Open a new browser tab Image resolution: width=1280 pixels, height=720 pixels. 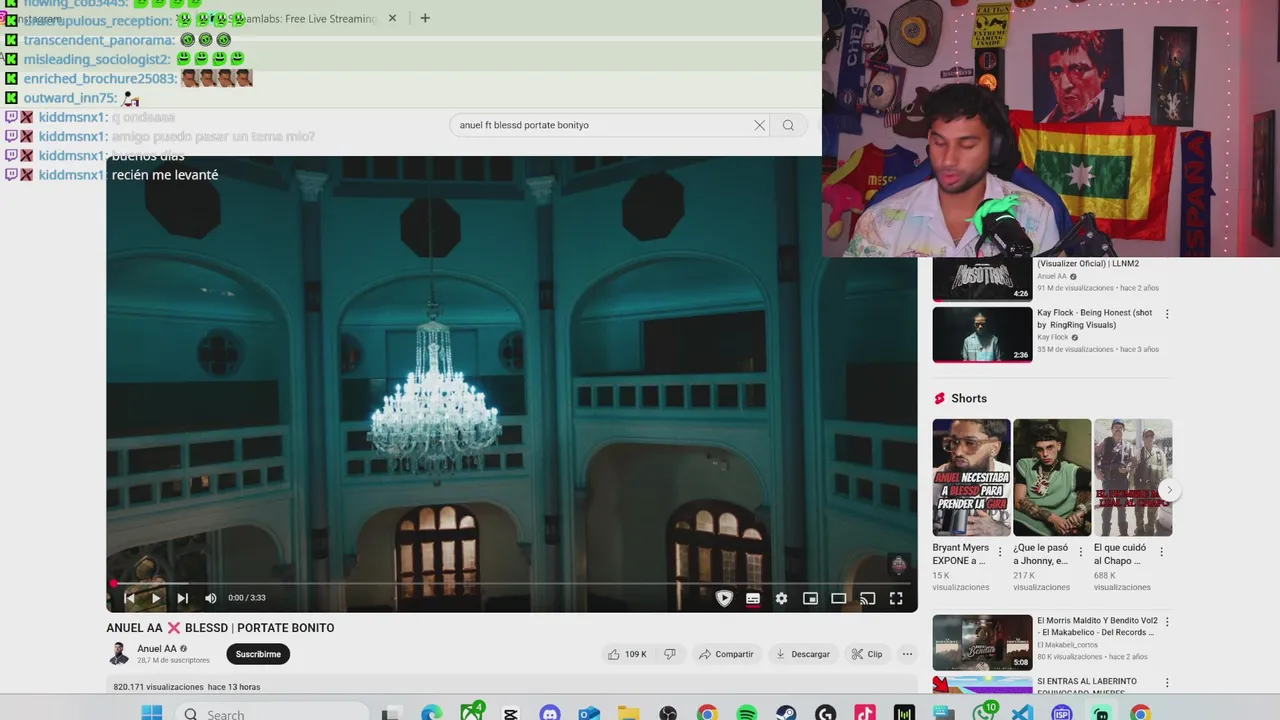[x=425, y=18]
